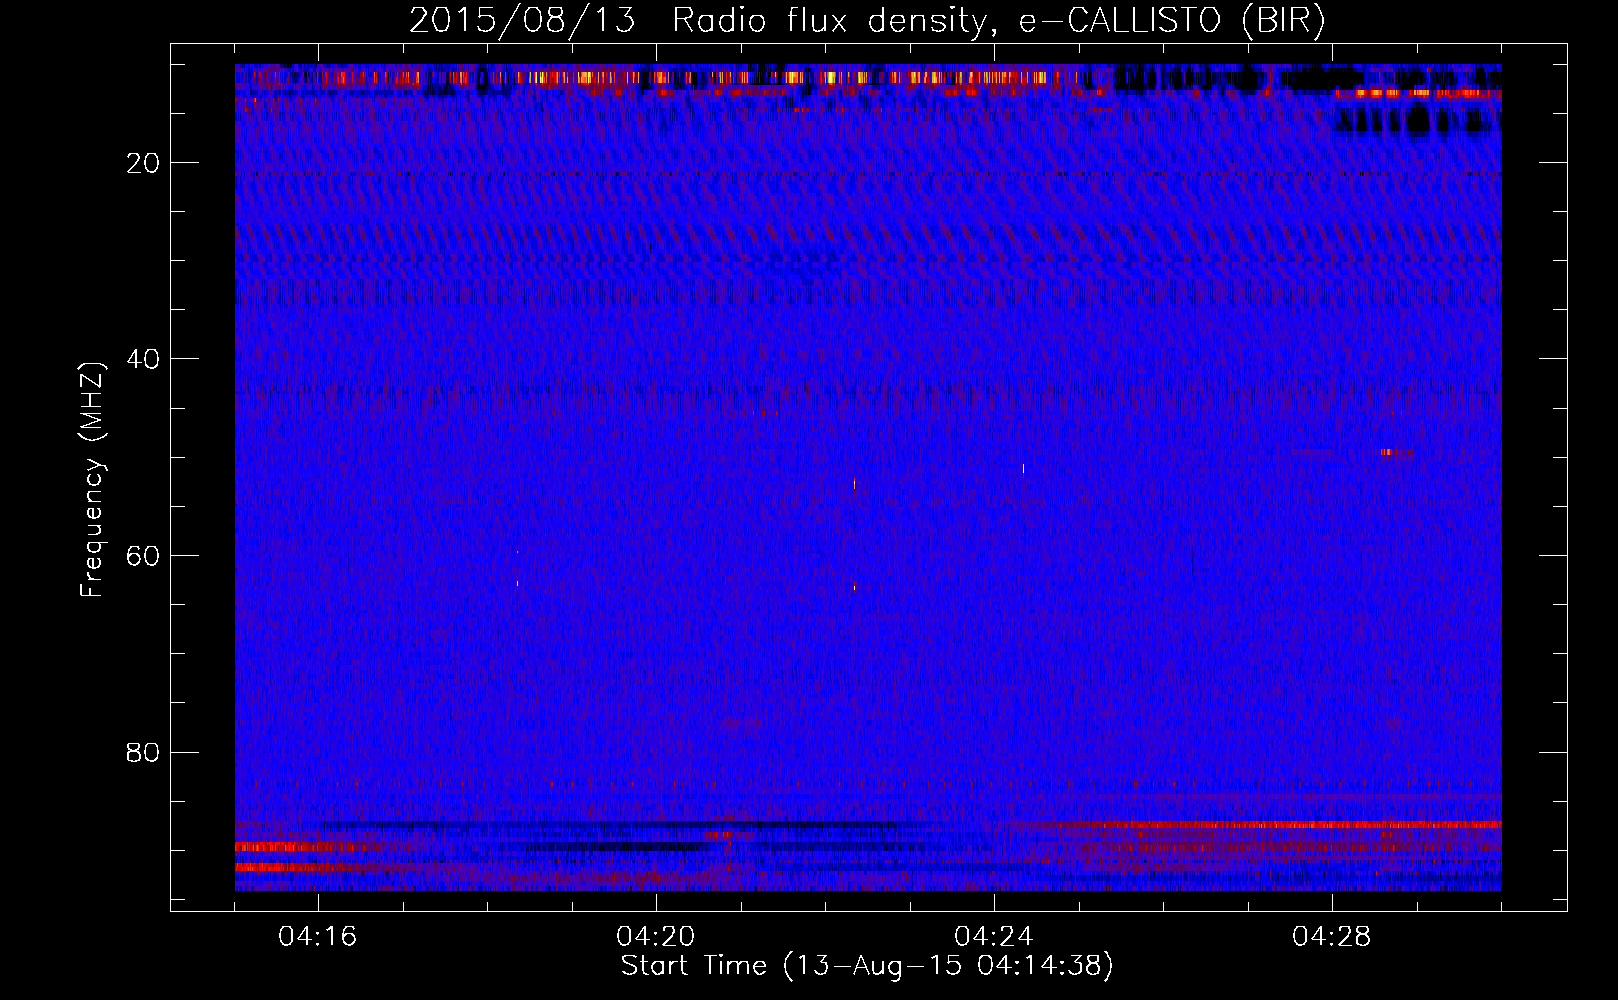This screenshot has height=1000, width=1618.
Task: Click the 40 MHz frequency tick label
Action: tap(144, 359)
